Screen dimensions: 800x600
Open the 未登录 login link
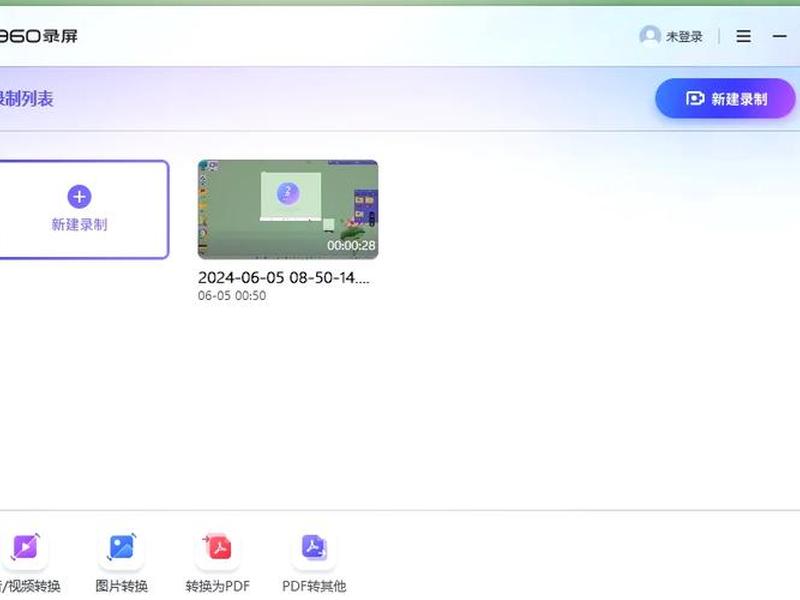[684, 37]
